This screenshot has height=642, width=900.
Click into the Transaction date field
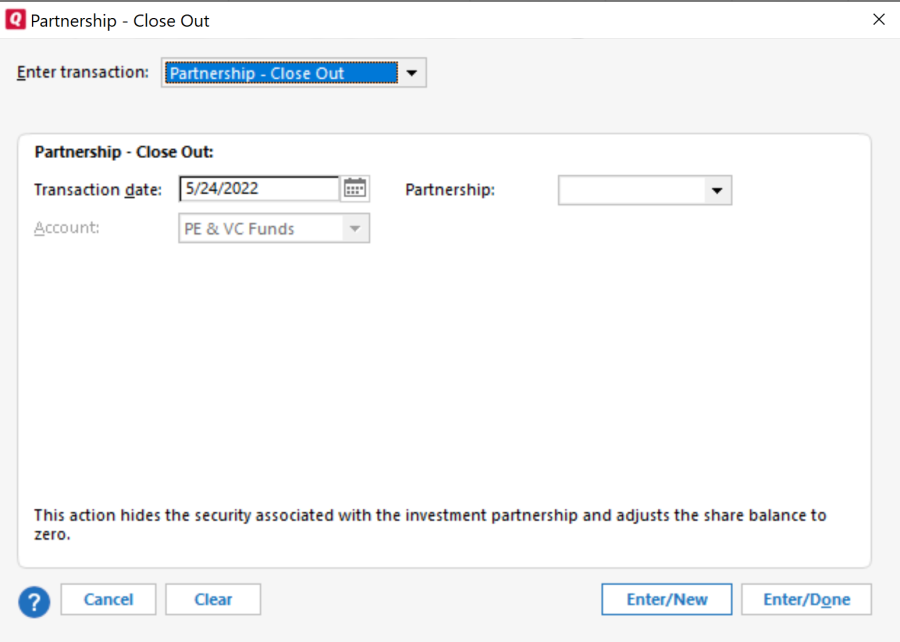click(259, 189)
